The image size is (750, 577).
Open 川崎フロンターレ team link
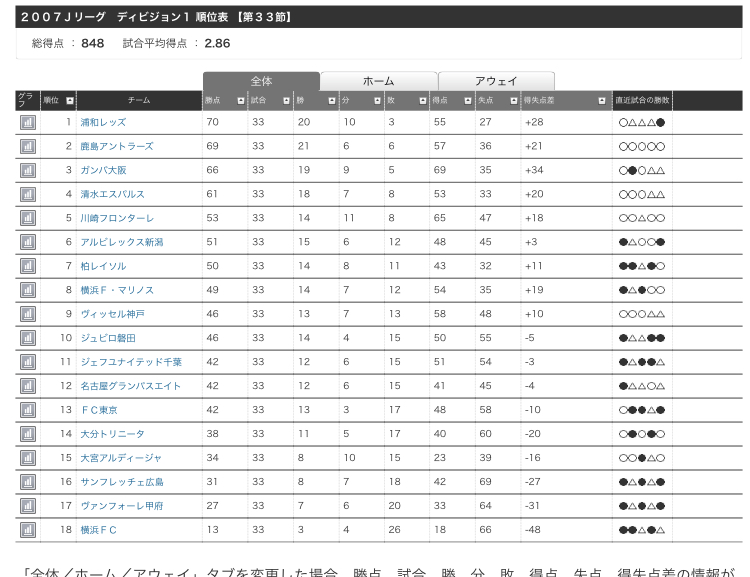(x=117, y=218)
